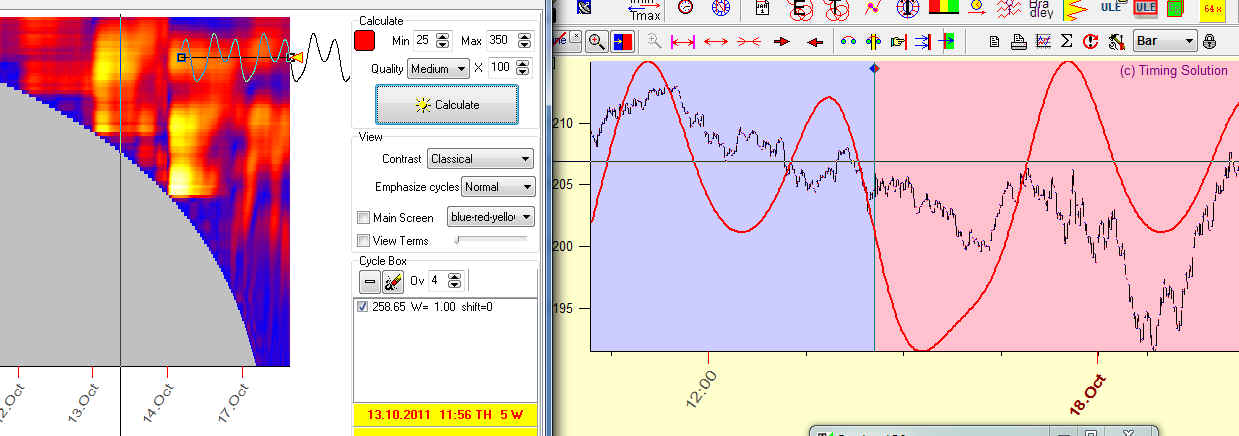Viewport: 1239px width, 436px height.
Task: Expand the Bar chart type dropdown
Action: (1165, 41)
